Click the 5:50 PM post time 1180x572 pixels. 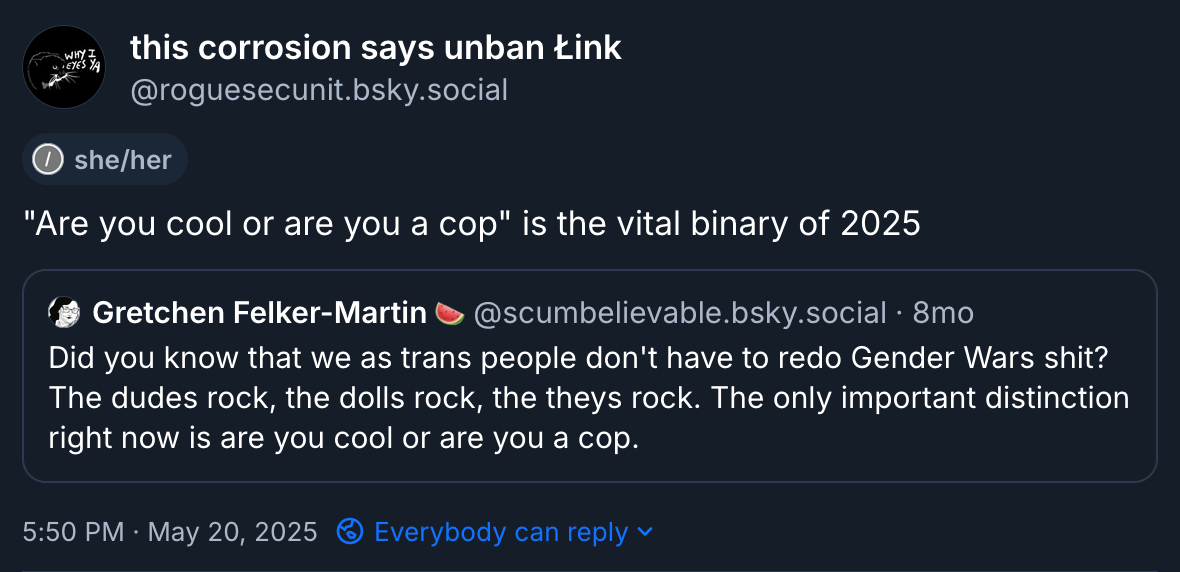click(x=73, y=531)
